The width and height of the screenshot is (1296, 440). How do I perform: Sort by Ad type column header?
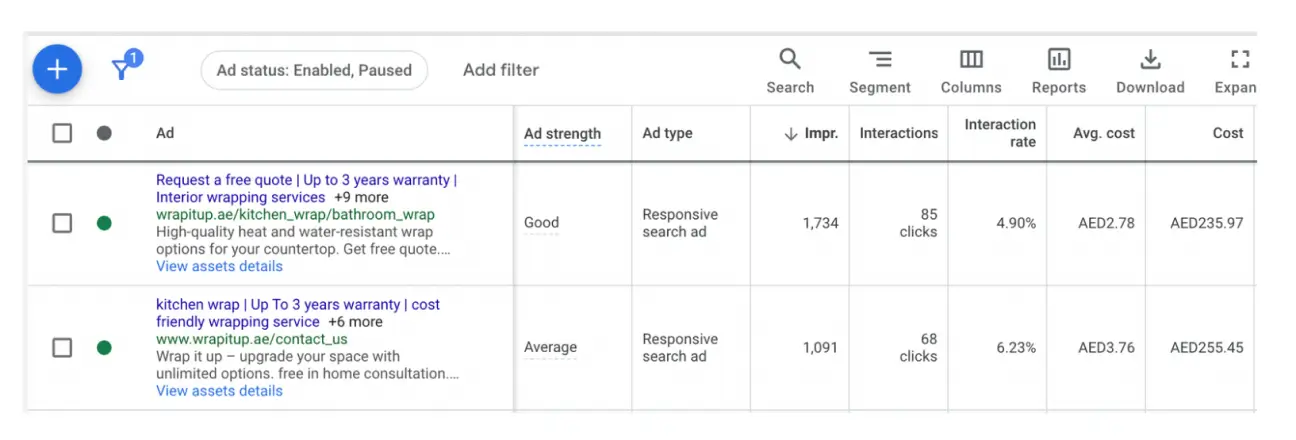click(x=667, y=133)
